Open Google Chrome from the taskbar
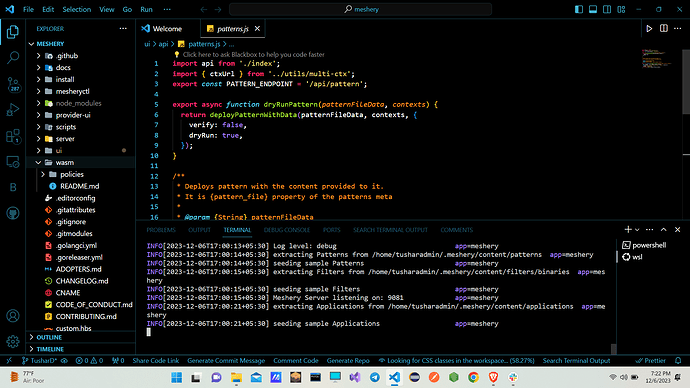This screenshot has height=388, width=690. [473, 377]
